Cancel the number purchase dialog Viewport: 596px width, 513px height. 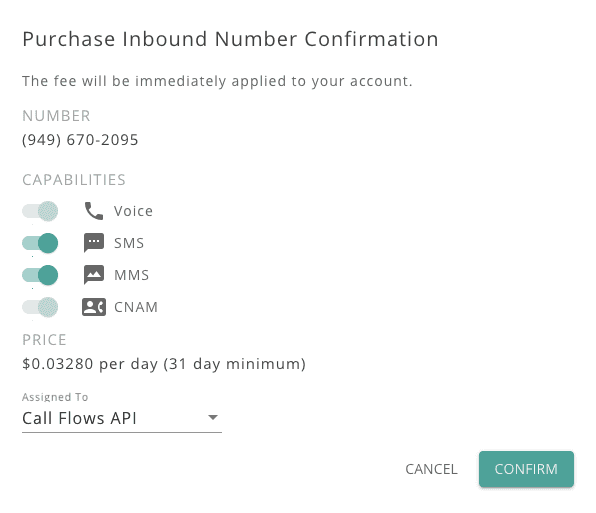(431, 469)
